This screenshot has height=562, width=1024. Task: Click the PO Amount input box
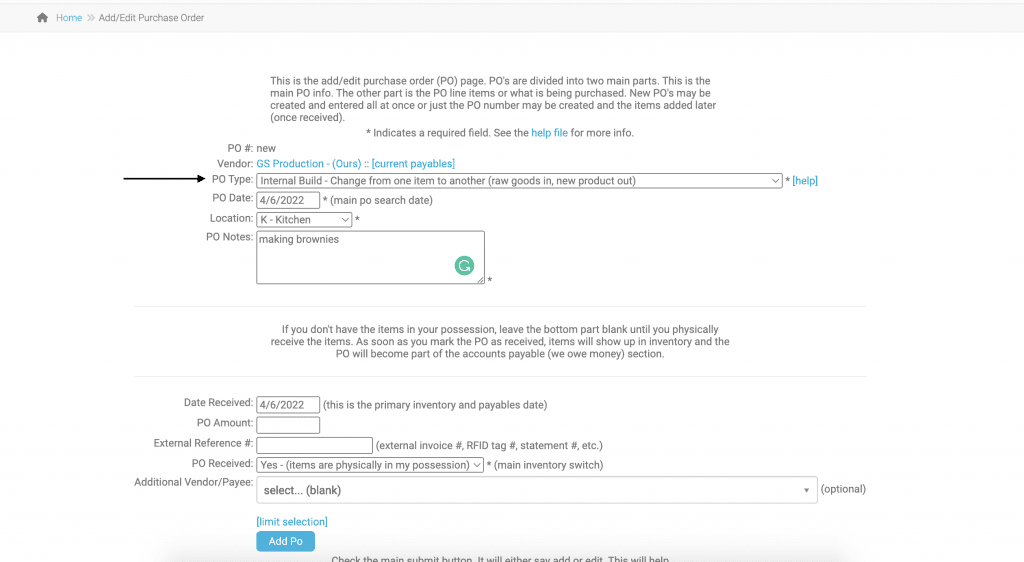pyautogui.click(x=288, y=425)
